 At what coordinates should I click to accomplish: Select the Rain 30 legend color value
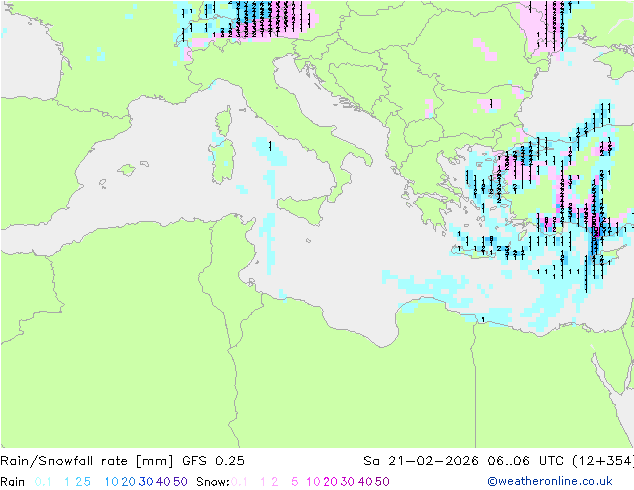tap(146, 482)
